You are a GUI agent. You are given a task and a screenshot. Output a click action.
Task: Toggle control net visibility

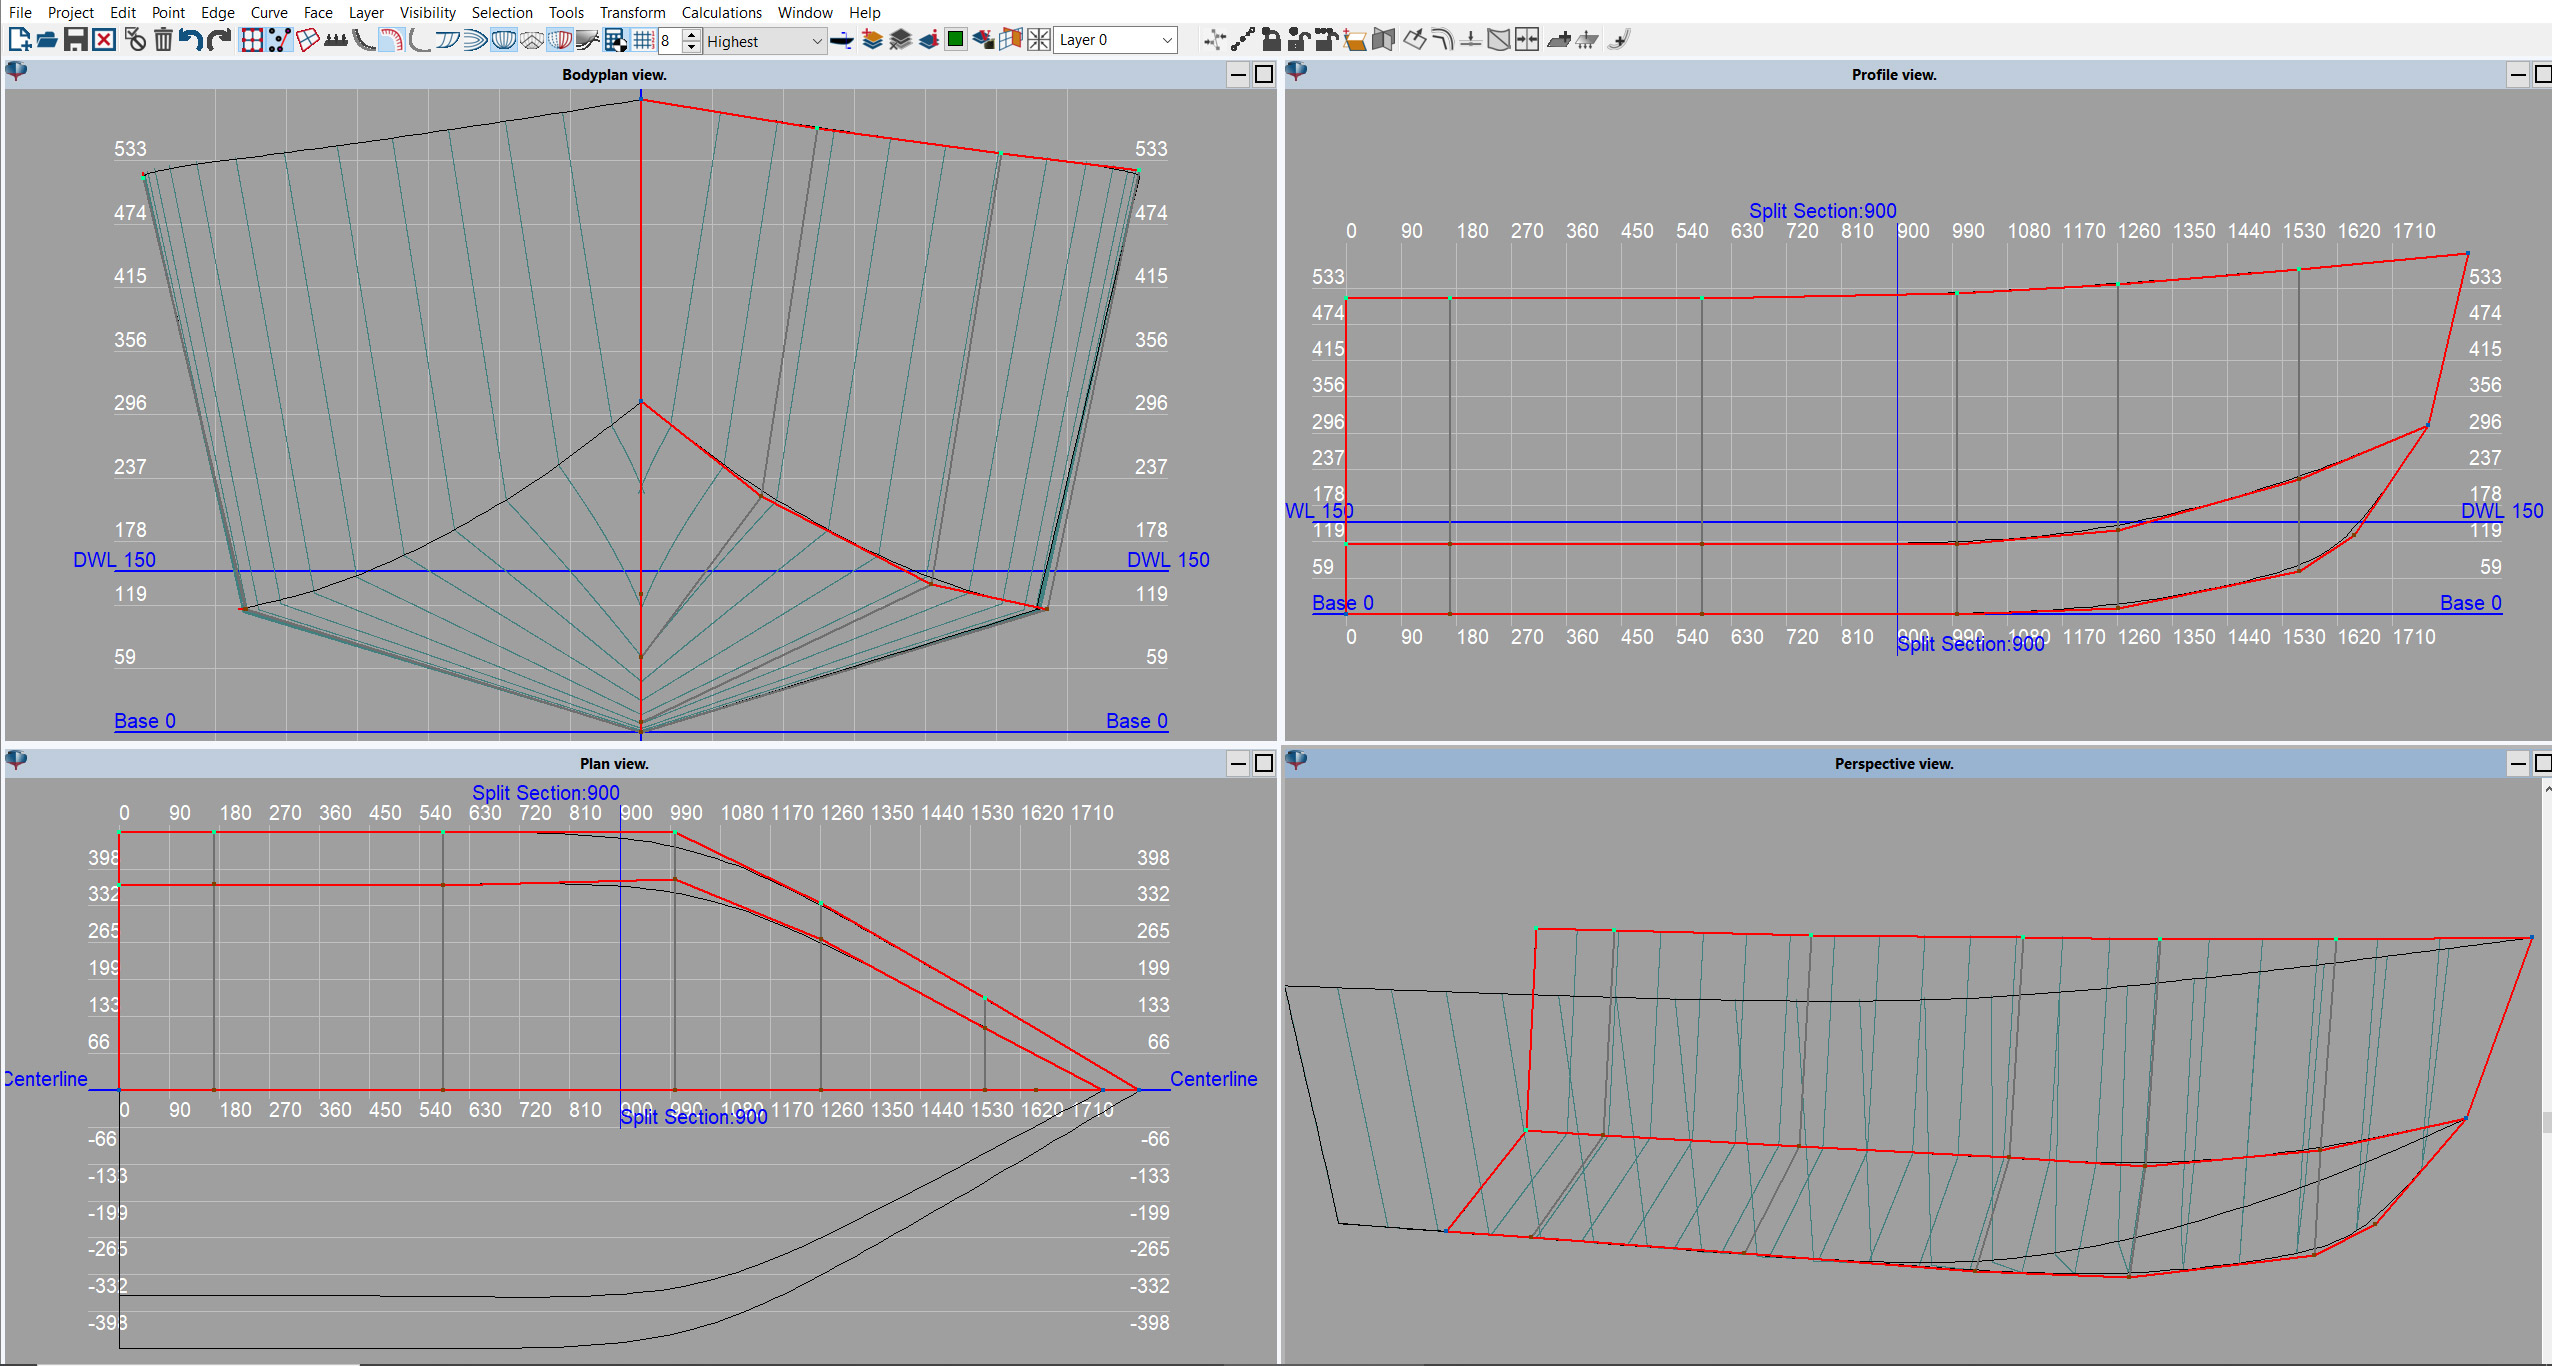[252, 40]
